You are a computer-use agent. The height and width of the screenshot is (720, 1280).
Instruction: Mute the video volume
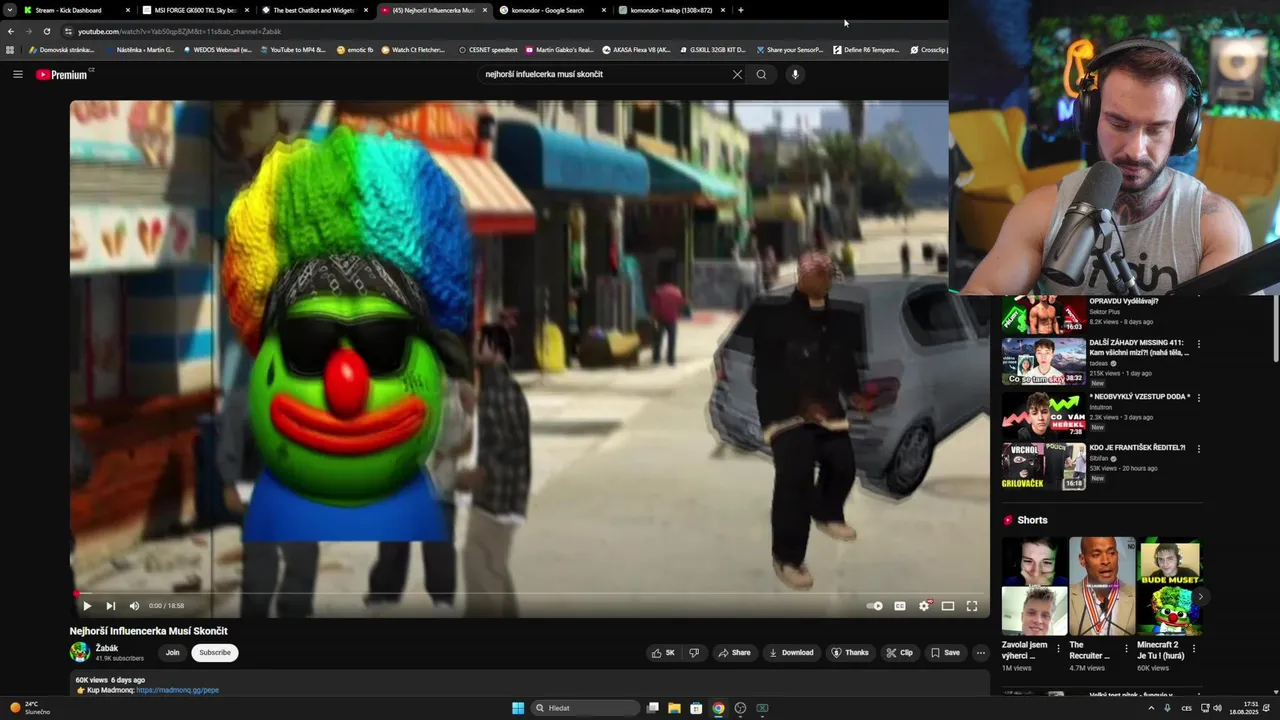click(x=134, y=605)
